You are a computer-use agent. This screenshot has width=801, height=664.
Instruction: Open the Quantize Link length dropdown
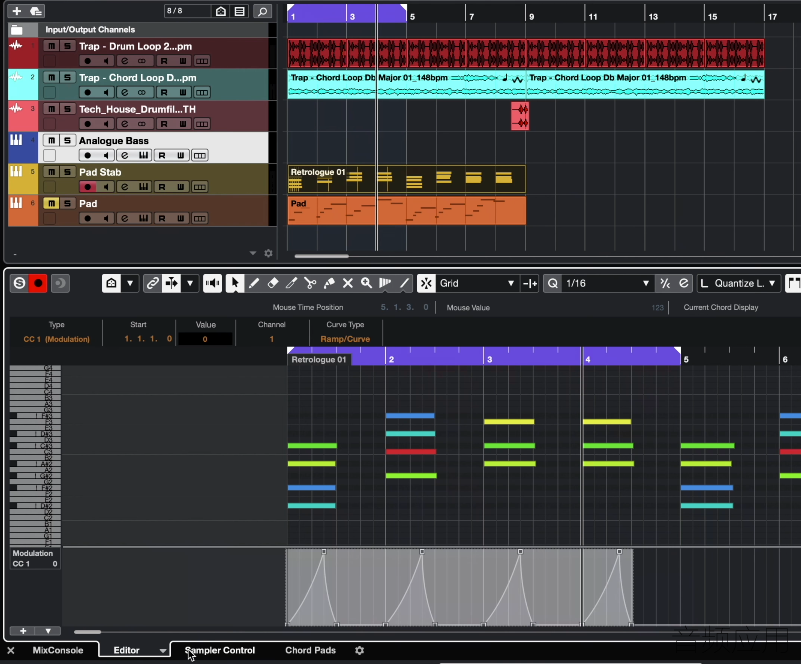click(738, 283)
